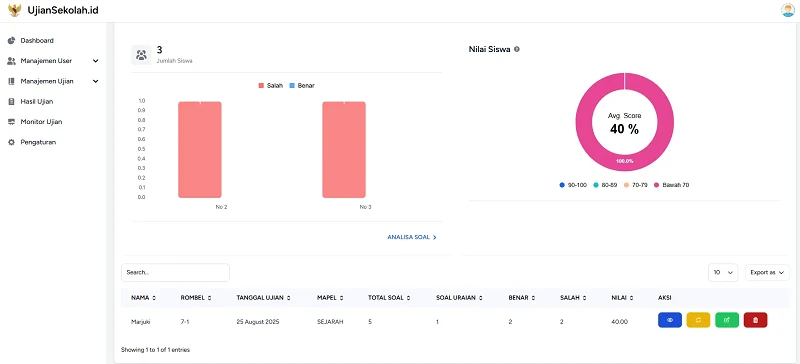The width and height of the screenshot is (800, 364).
Task: Click the Manajemen User people icon
Action: tap(11, 61)
